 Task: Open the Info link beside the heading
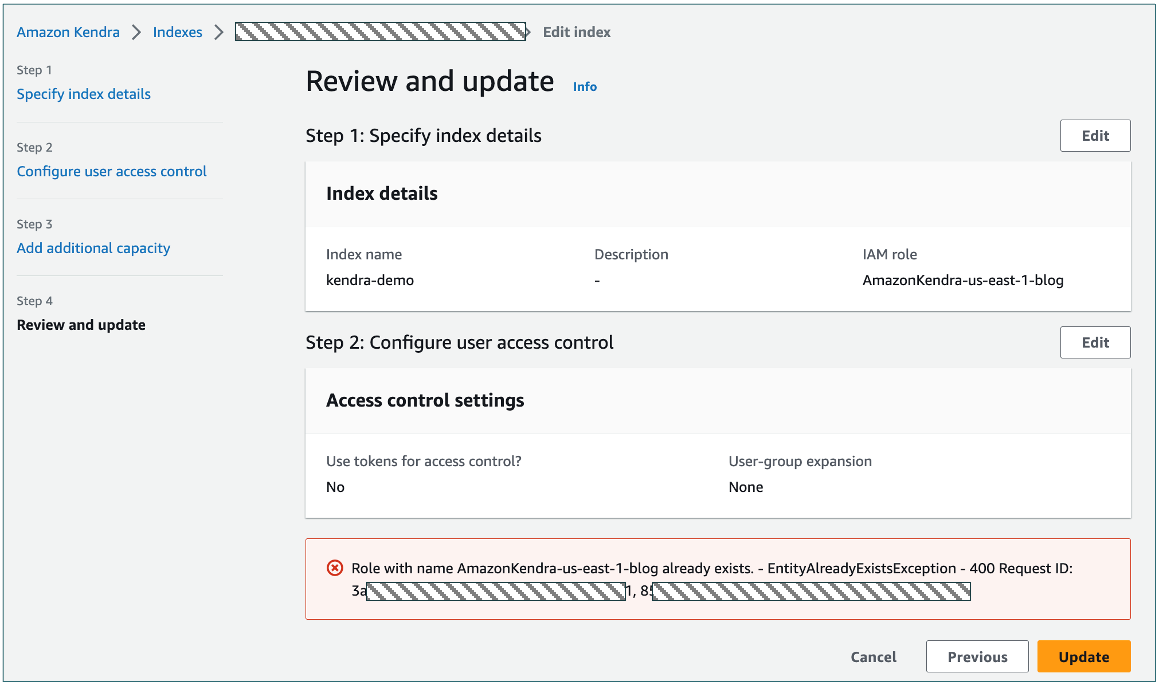(x=585, y=87)
